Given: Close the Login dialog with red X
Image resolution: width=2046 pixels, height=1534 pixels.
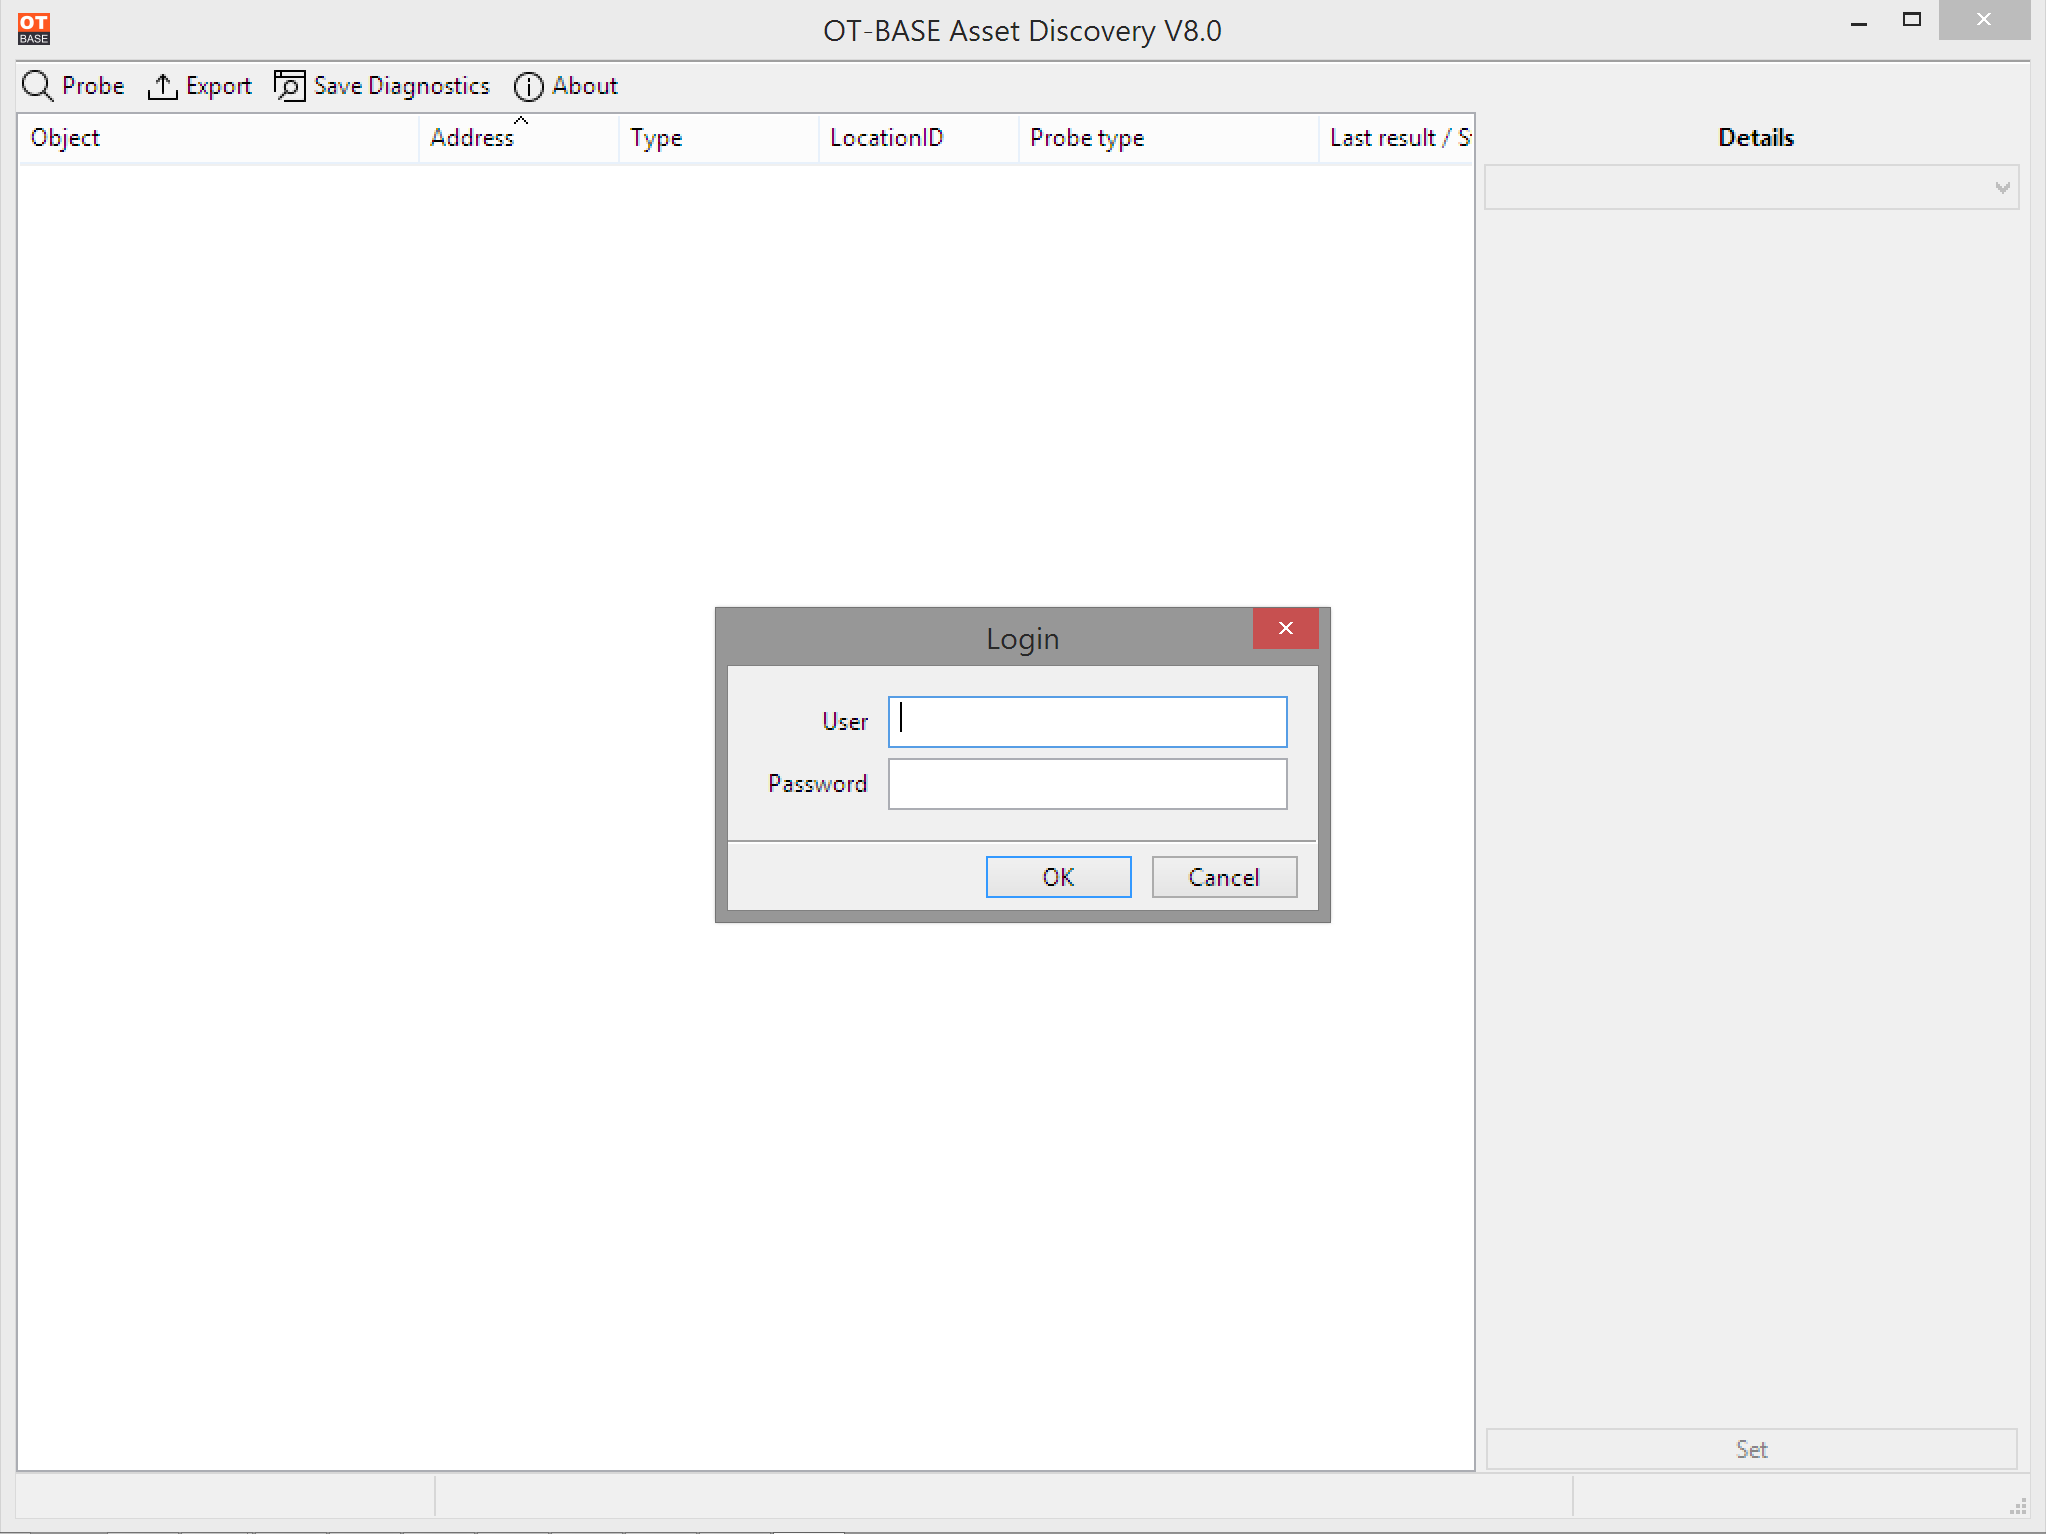Looking at the screenshot, I should pos(1285,628).
